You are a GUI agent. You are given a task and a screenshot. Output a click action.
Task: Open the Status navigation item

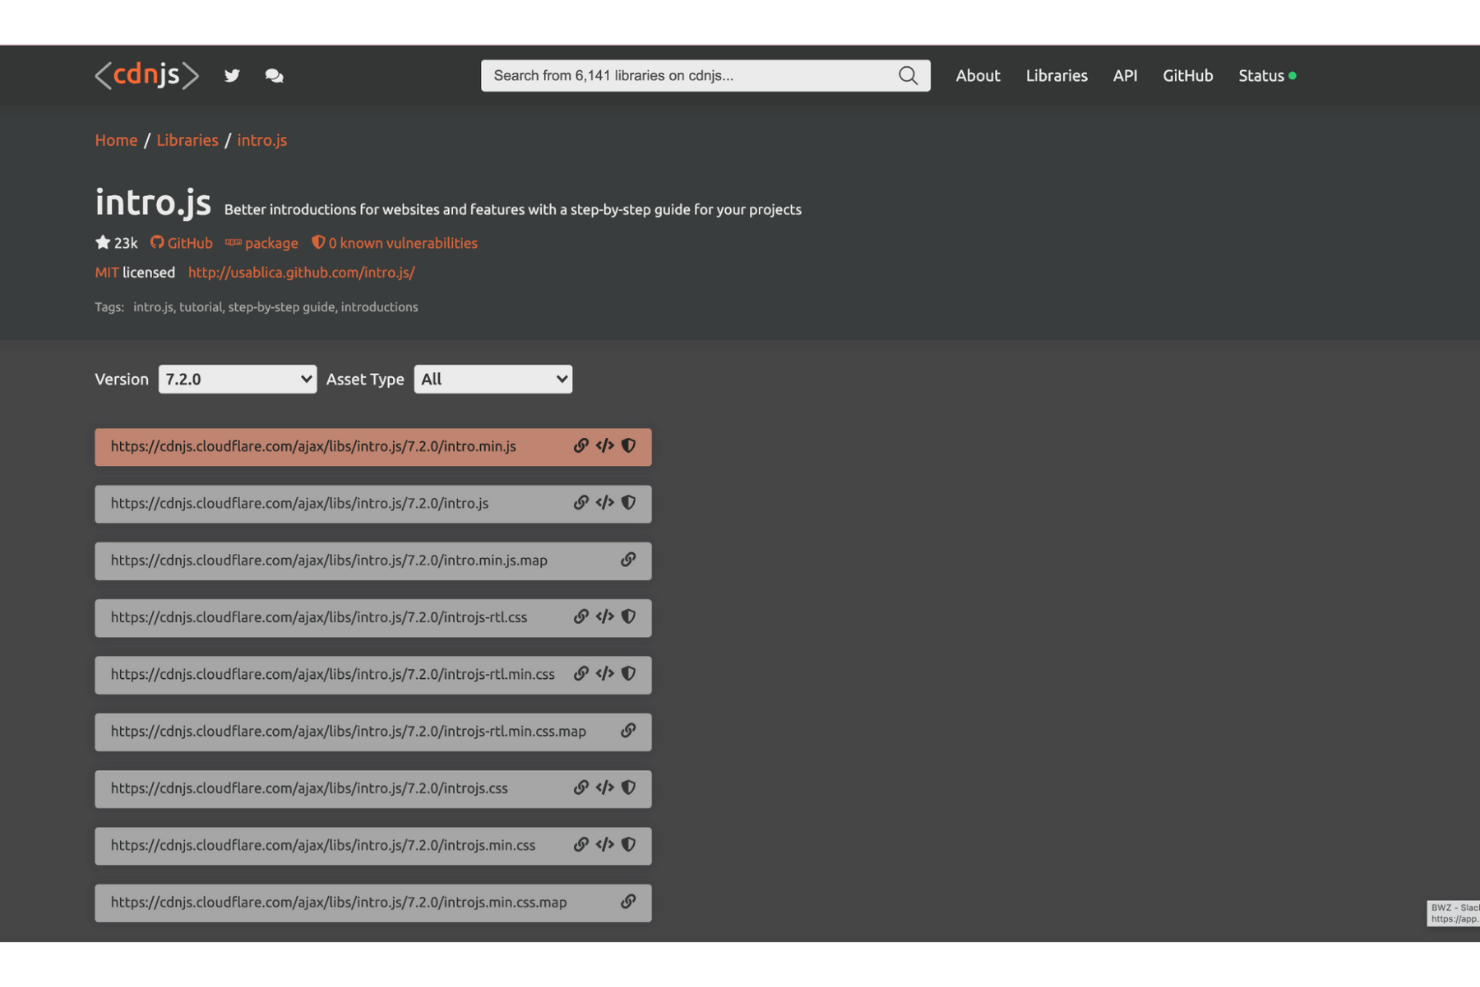tap(1267, 76)
